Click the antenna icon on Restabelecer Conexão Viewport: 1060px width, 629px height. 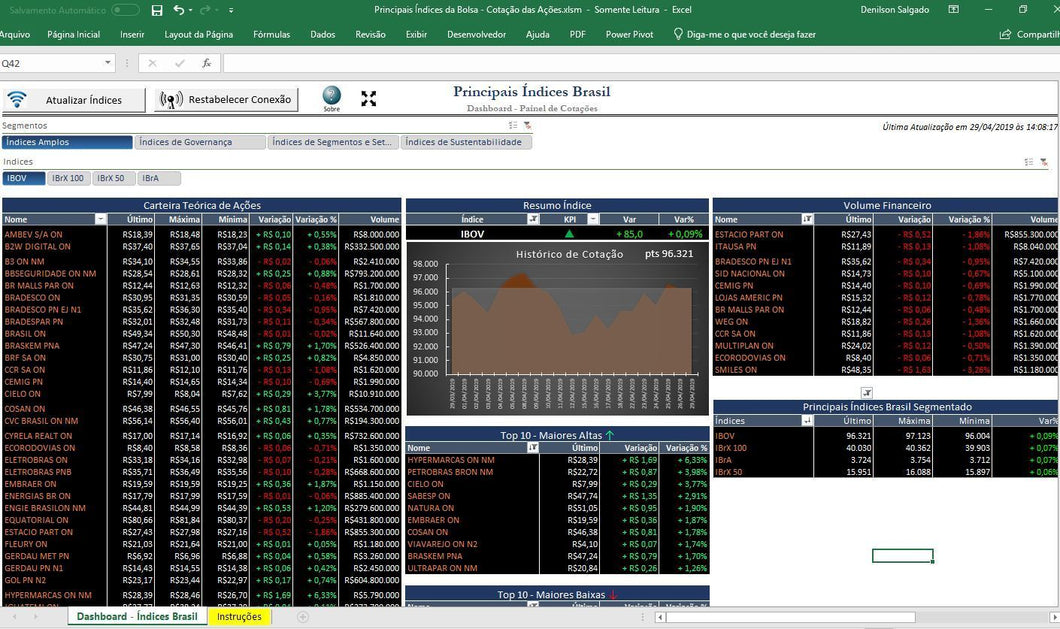tap(171, 100)
